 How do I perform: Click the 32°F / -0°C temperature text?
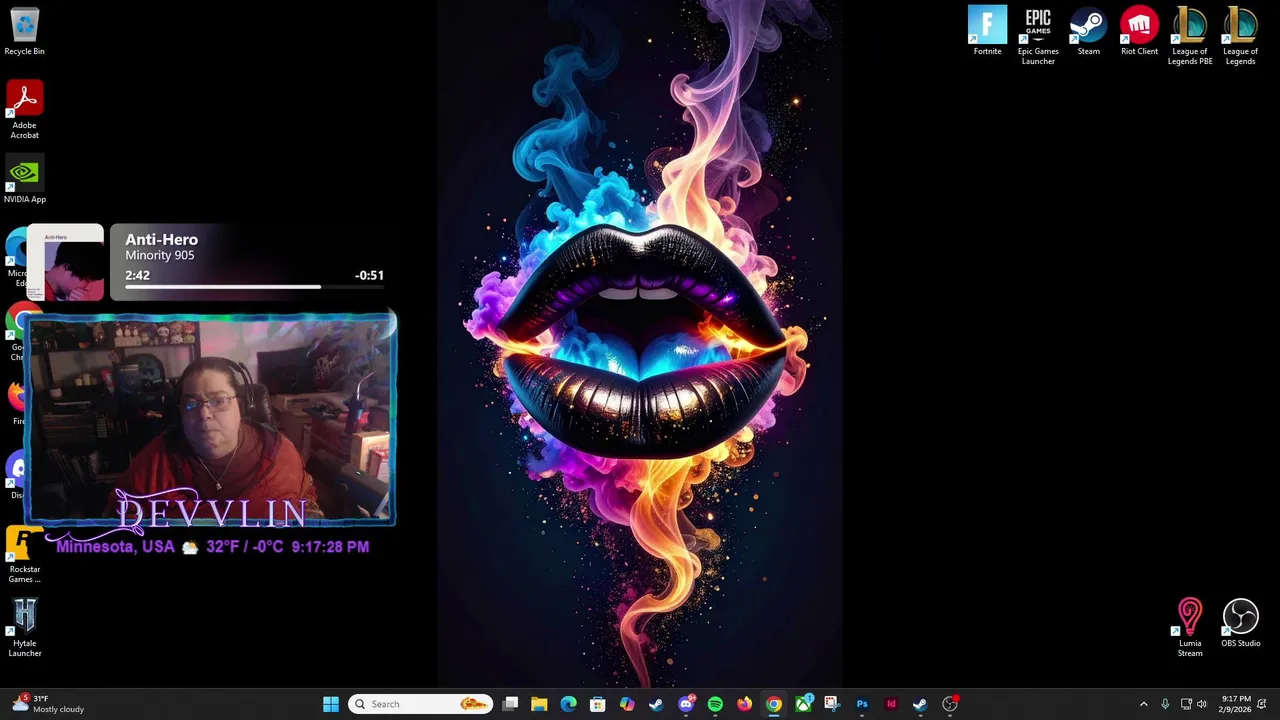click(x=245, y=547)
